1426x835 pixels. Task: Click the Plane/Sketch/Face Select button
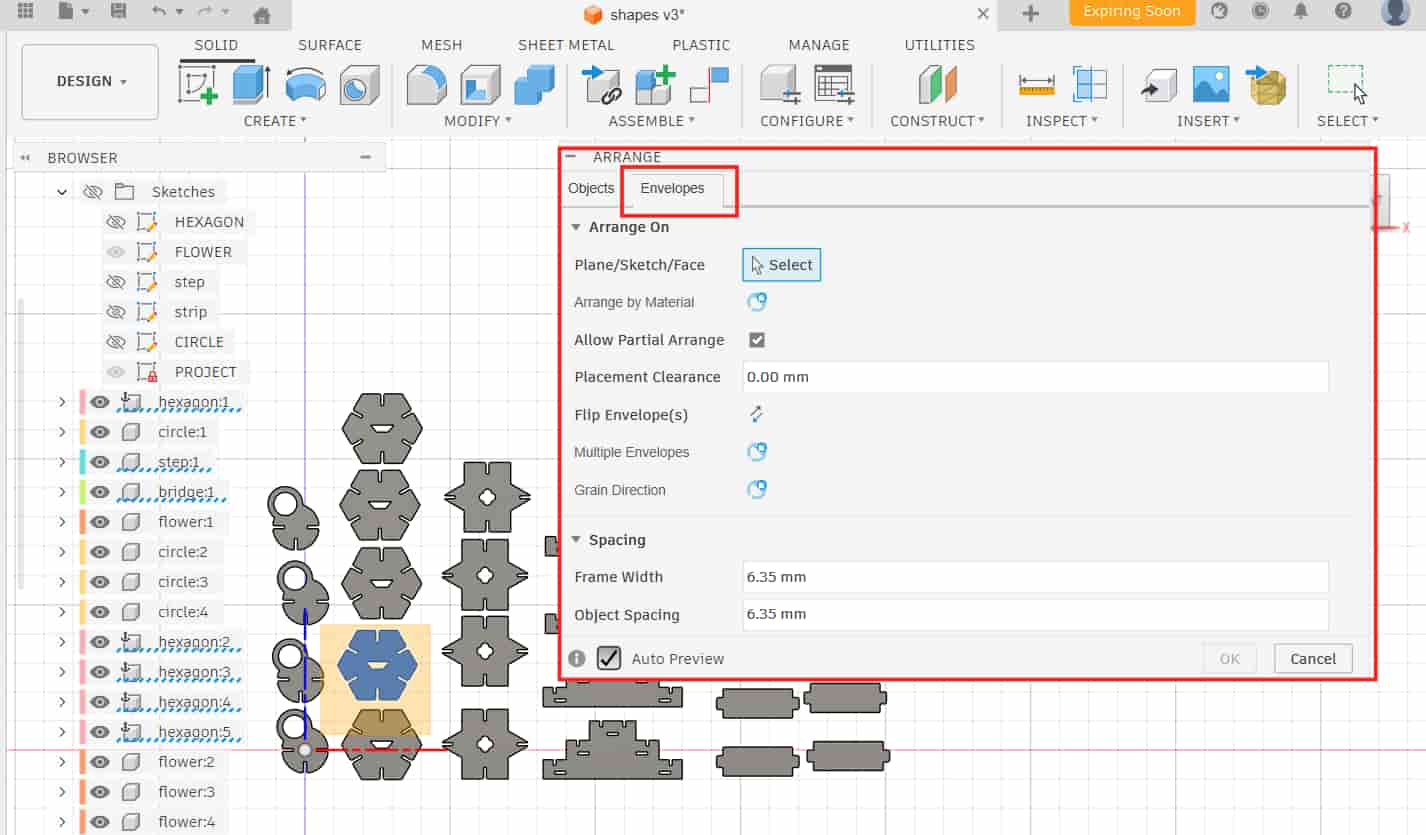pyautogui.click(x=782, y=265)
